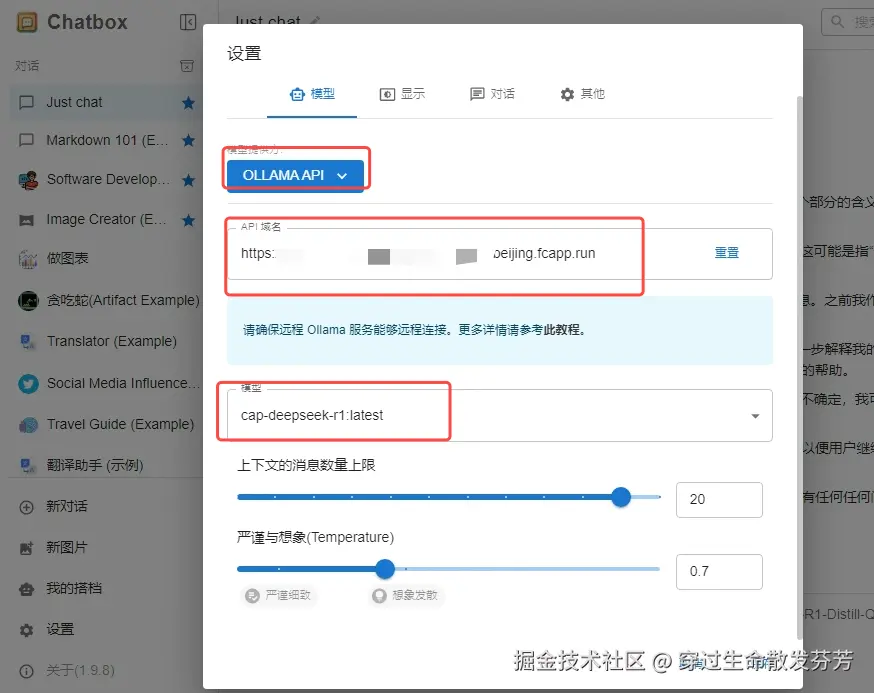The height and width of the screenshot is (693, 874).
Task: Open the Markdown 101 conversation
Action: (106, 140)
